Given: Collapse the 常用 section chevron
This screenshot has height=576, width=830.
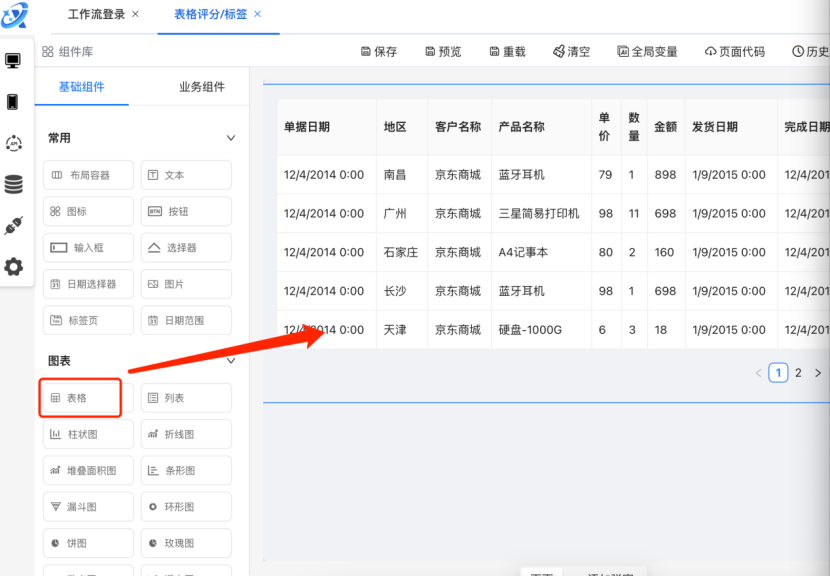Looking at the screenshot, I should [231, 138].
